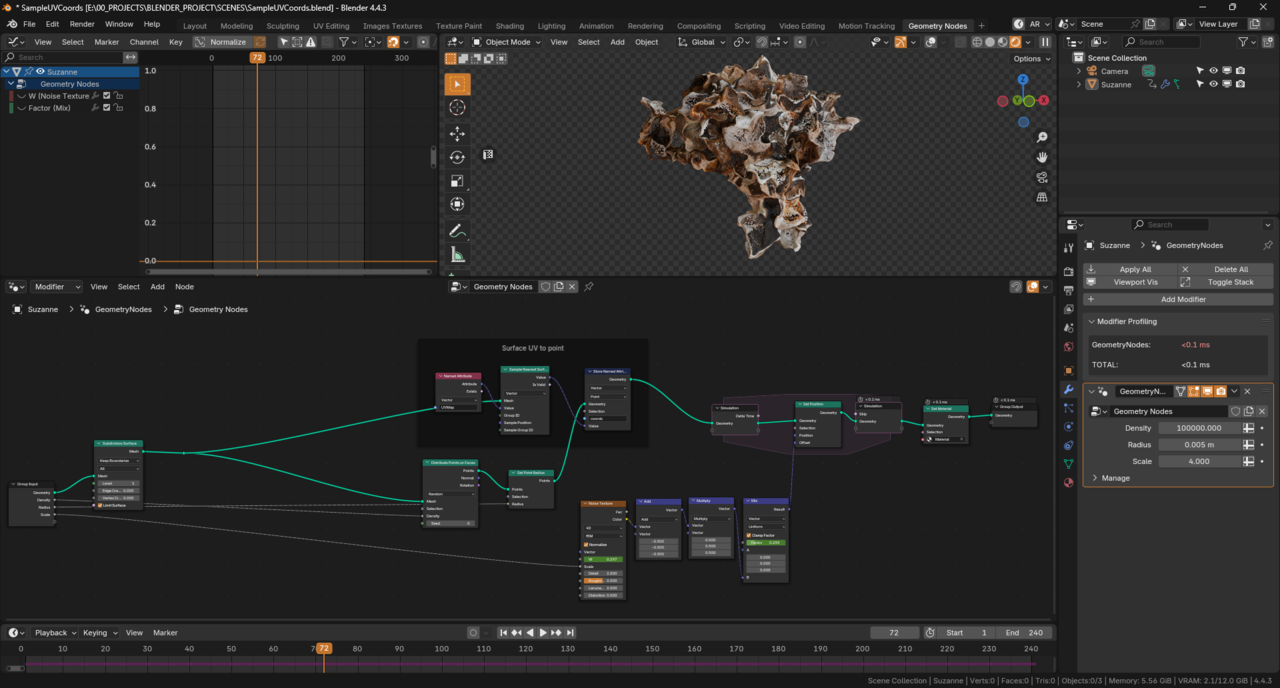Switch viewport to wireframe shading mode
Screen dimensions: 1280x688
pyautogui.click(x=977, y=42)
